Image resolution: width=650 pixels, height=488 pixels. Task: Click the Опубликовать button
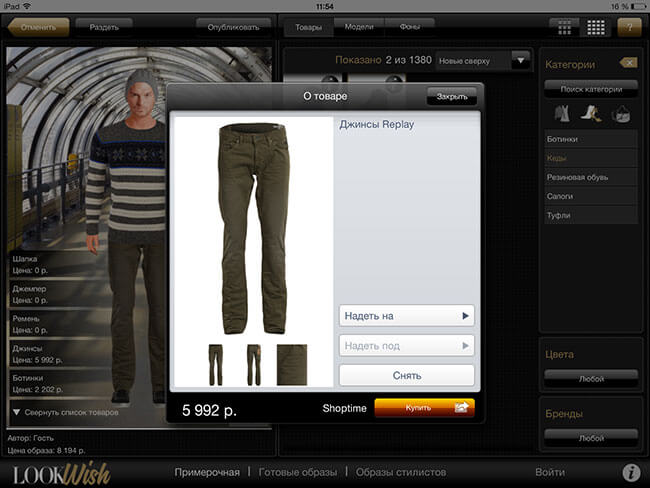(233, 27)
